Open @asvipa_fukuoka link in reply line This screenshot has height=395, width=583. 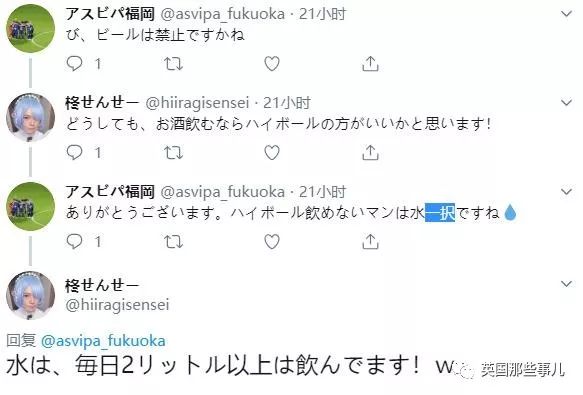click(103, 341)
